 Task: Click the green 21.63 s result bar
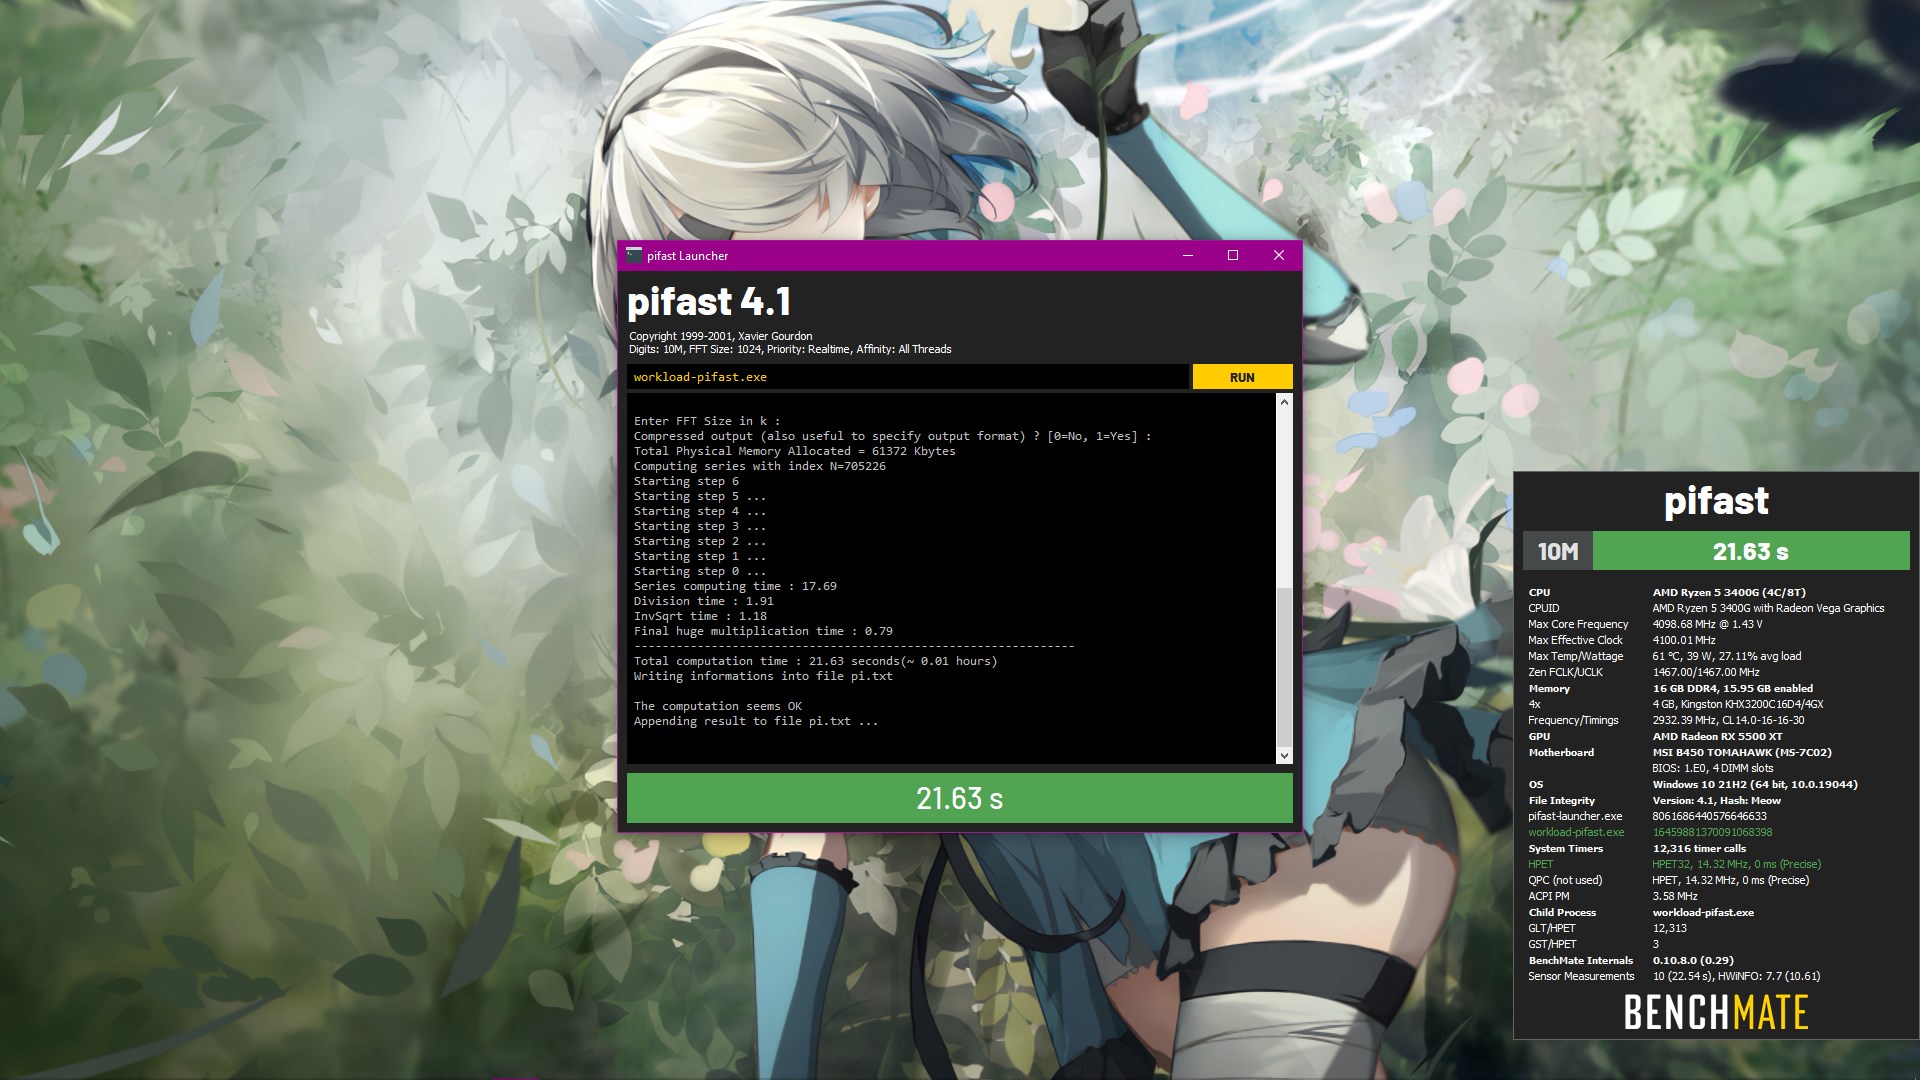(x=960, y=798)
